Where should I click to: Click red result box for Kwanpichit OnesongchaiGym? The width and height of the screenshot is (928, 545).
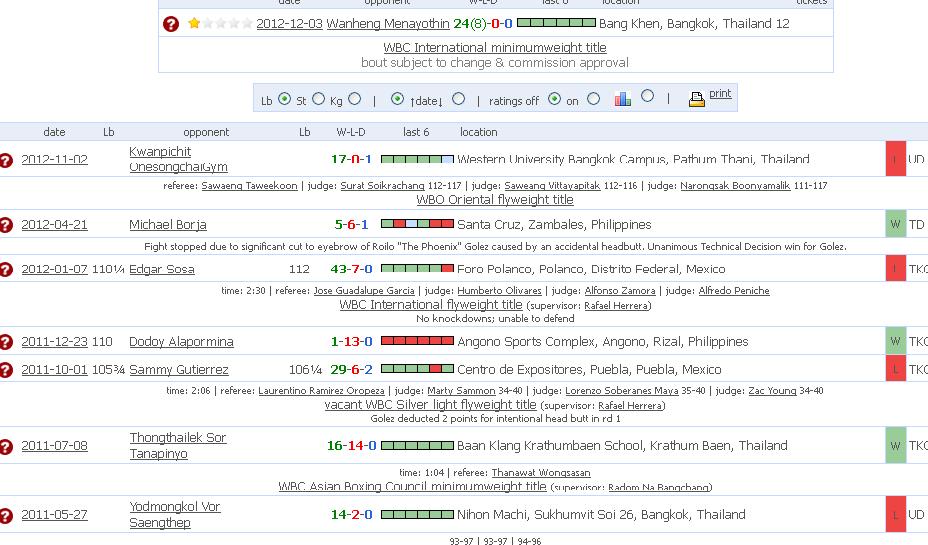[x=895, y=159]
